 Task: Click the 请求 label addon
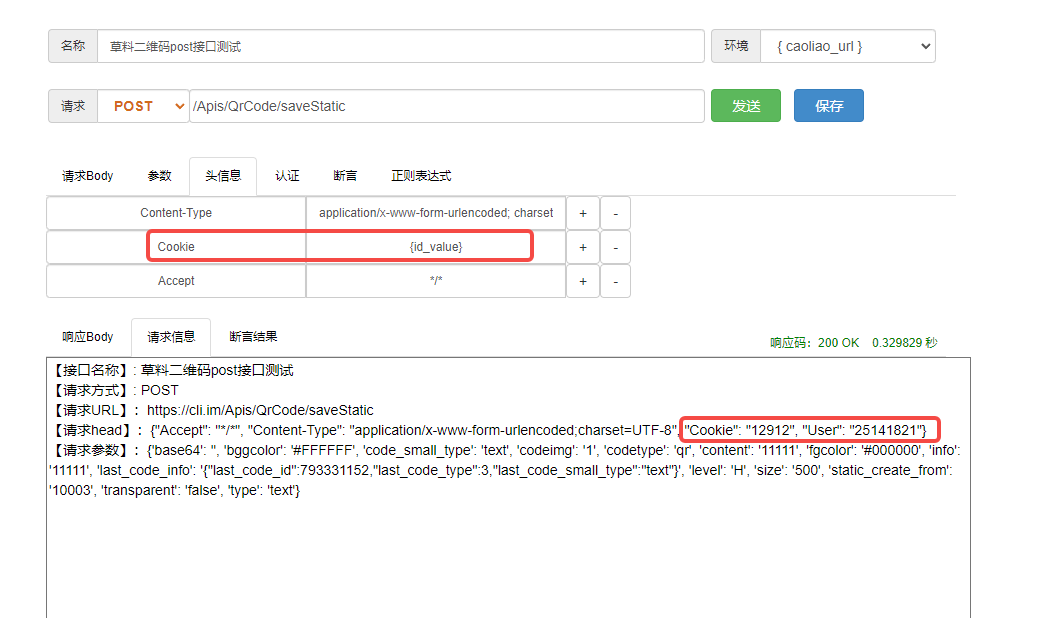coord(73,106)
